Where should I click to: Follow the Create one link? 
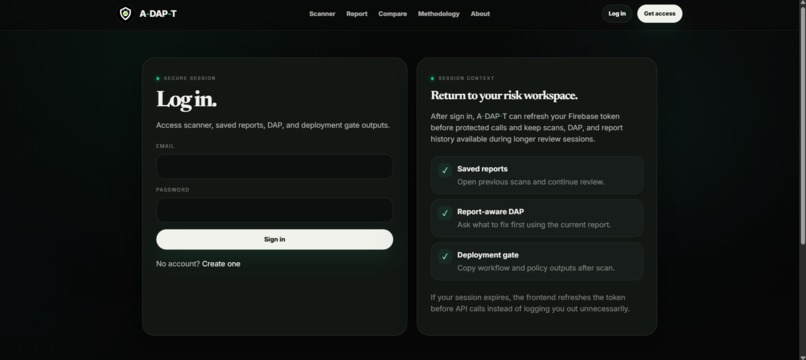pos(221,264)
